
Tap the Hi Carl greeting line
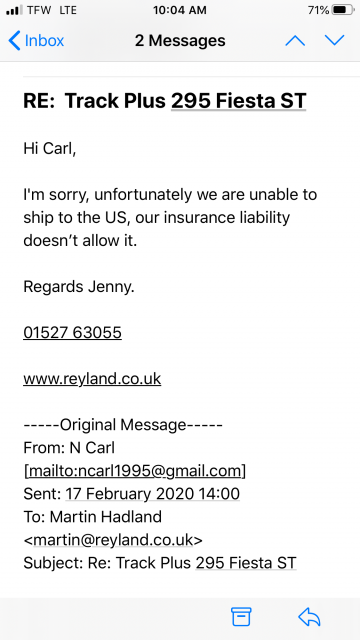coord(50,149)
